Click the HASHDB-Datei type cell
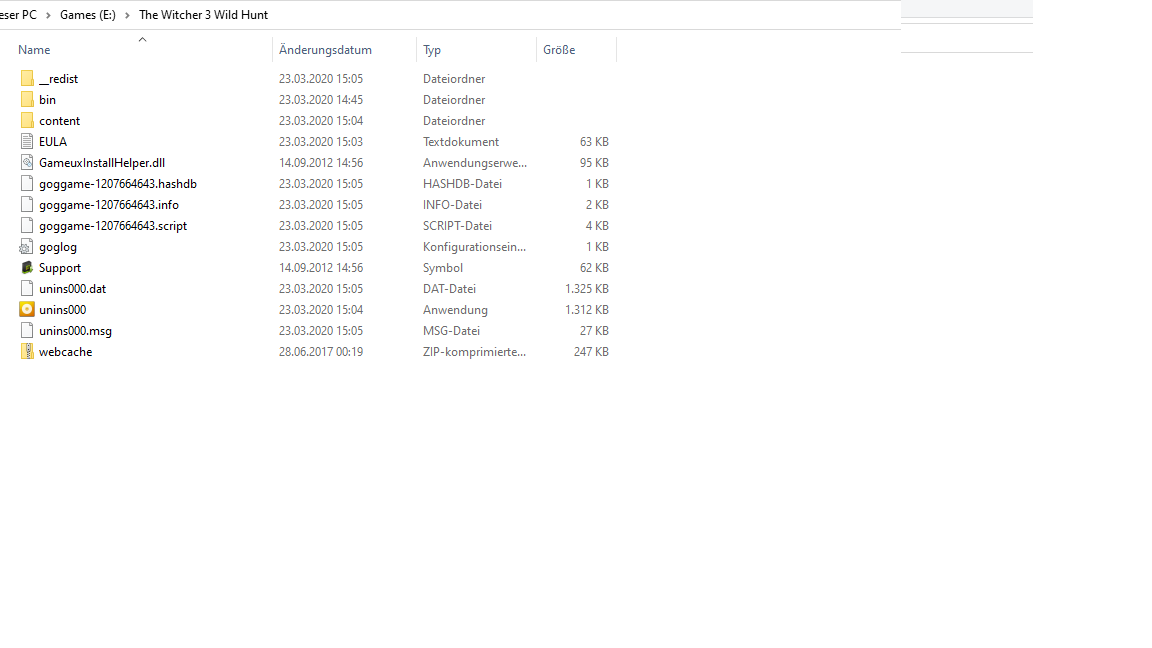 pos(462,184)
